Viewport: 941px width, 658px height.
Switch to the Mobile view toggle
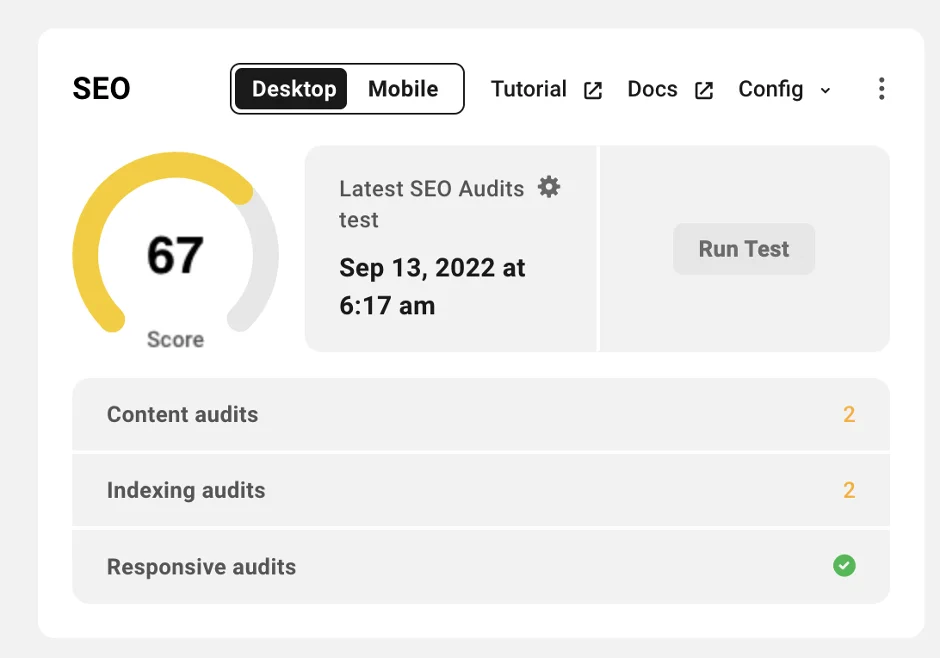pyautogui.click(x=403, y=89)
